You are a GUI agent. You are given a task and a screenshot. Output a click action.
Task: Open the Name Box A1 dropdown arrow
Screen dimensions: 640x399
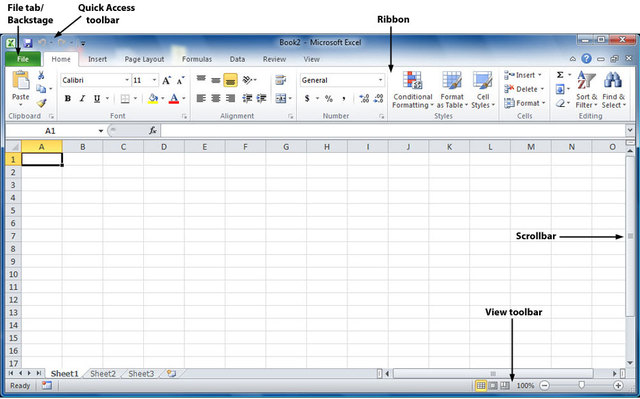coord(100,131)
